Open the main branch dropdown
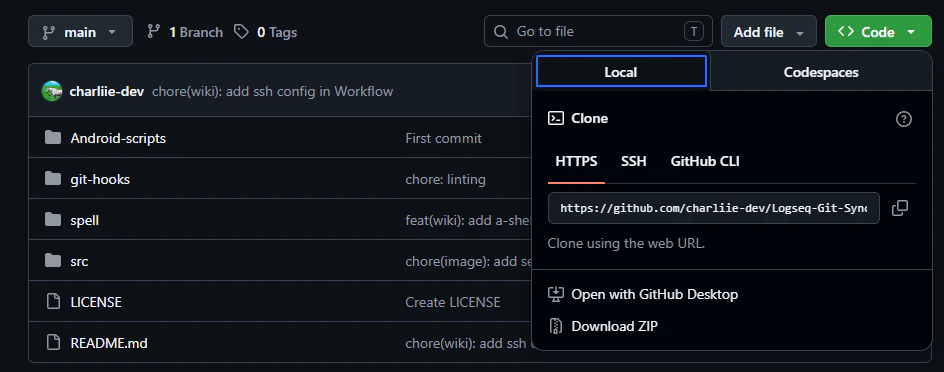Image resolution: width=944 pixels, height=372 pixels. (80, 31)
